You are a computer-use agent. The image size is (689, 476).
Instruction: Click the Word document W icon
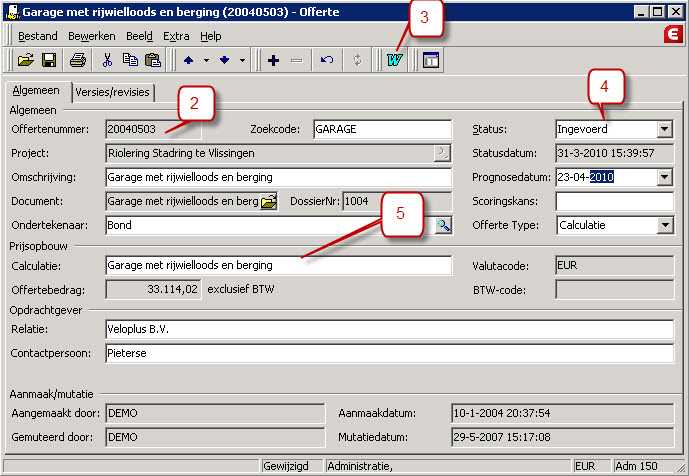tap(393, 60)
